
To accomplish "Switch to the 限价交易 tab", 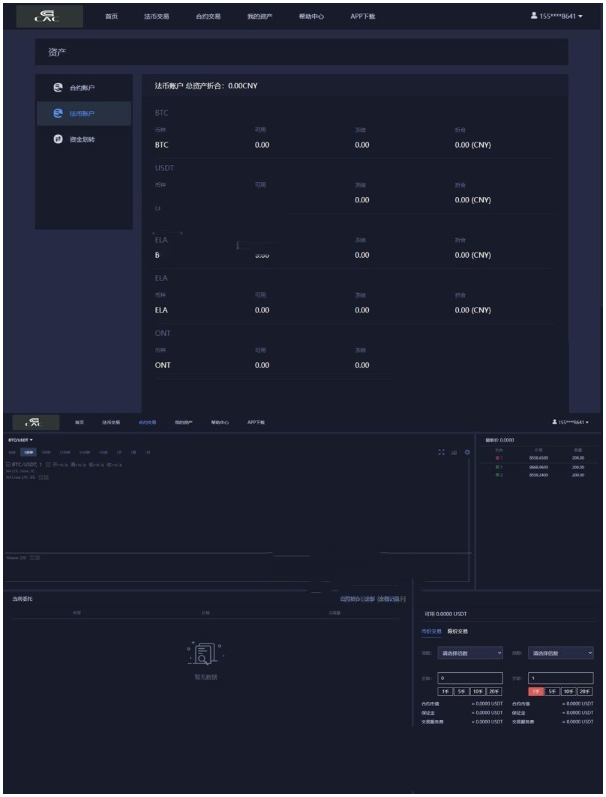I will pyautogui.click(x=457, y=631).
